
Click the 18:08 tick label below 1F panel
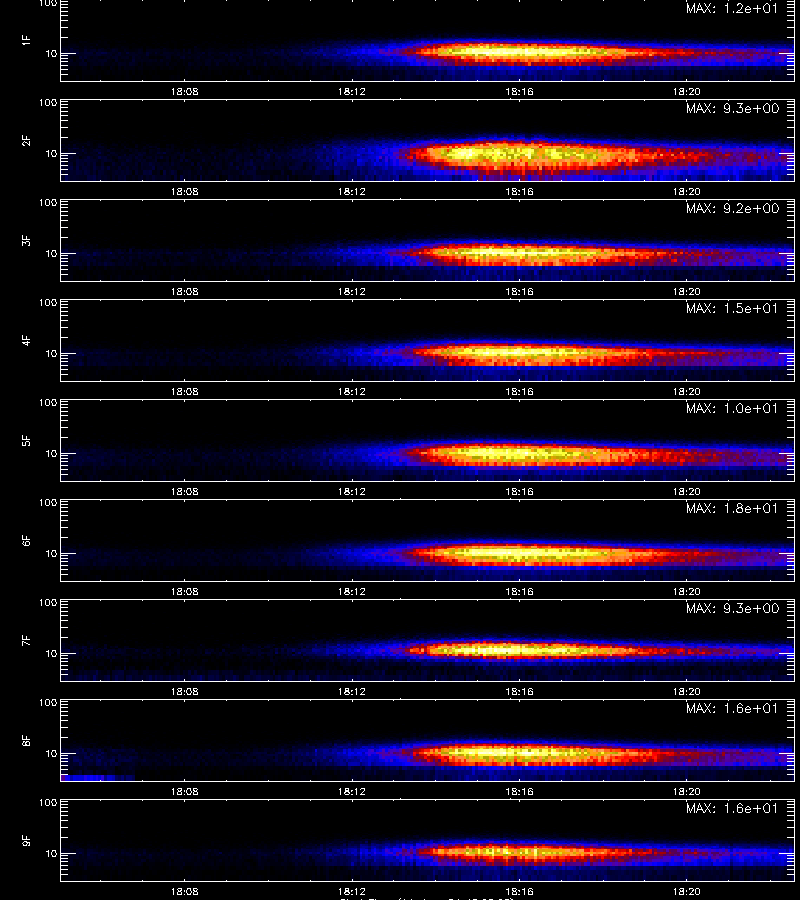coord(184,91)
